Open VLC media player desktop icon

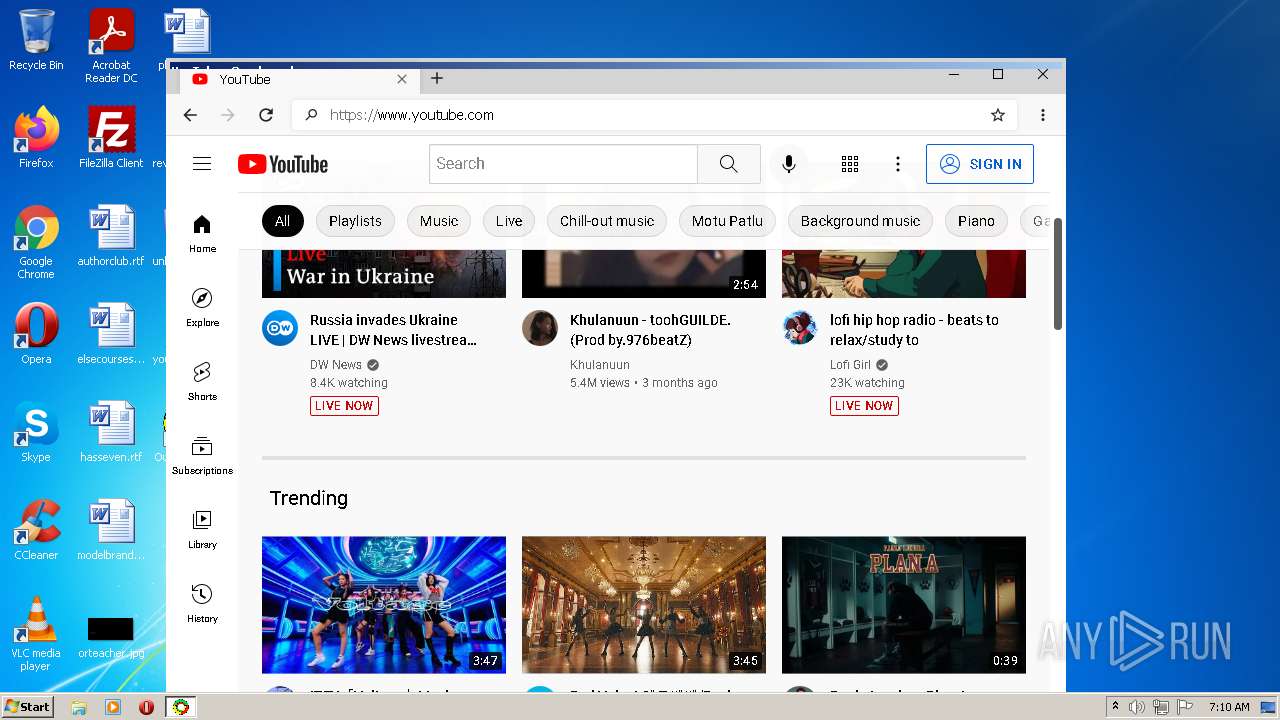[36, 634]
